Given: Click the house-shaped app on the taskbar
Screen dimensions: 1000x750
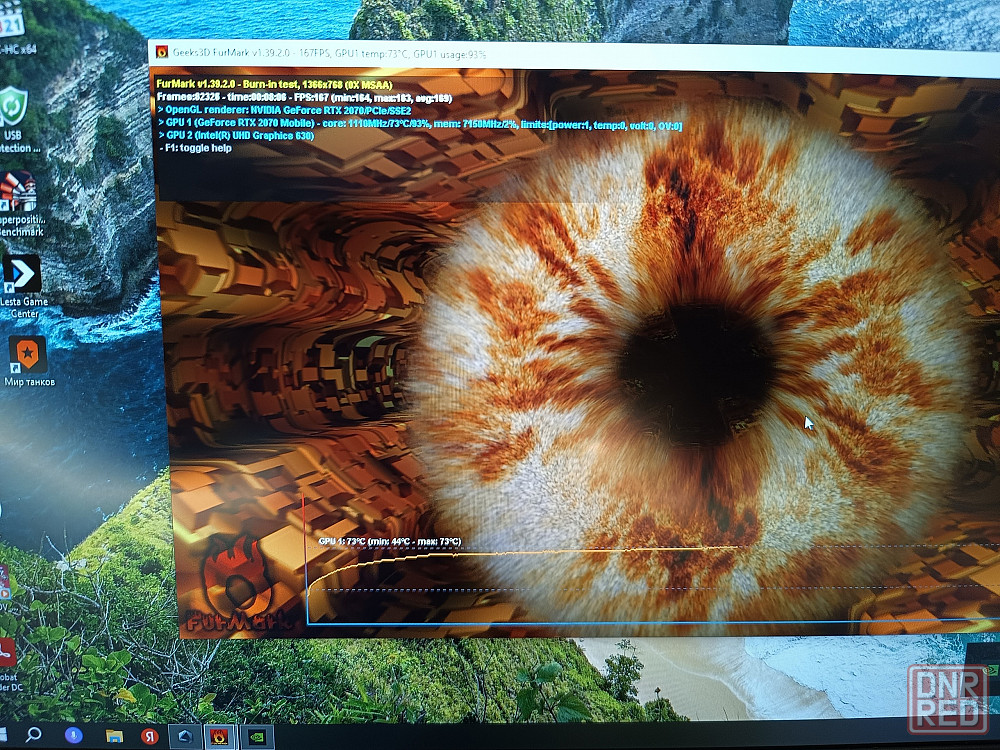Looking at the screenshot, I should [184, 736].
